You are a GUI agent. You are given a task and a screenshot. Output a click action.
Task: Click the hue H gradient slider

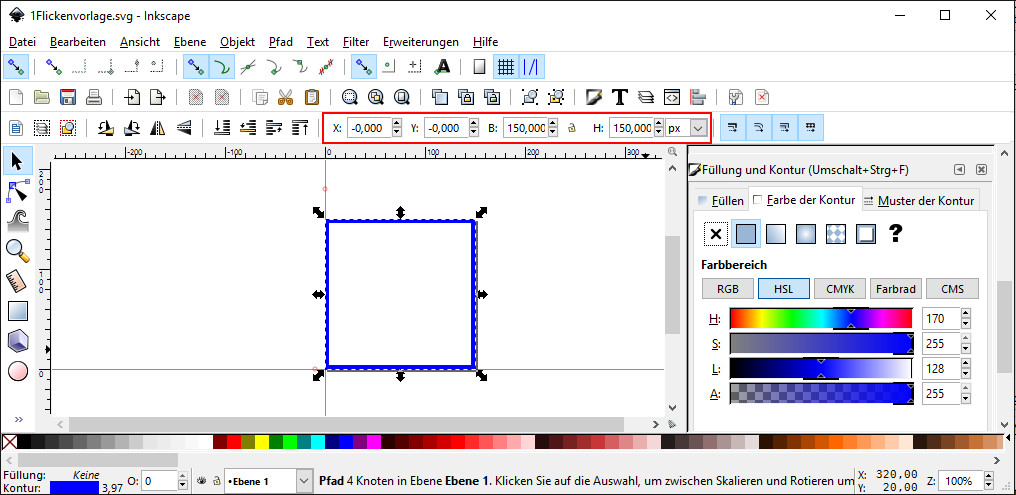coord(820,318)
